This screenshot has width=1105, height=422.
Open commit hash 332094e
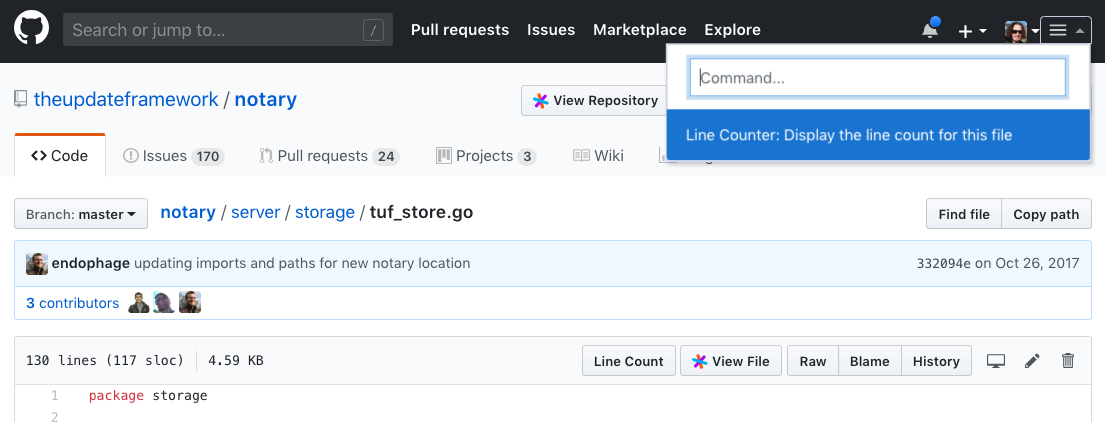pos(944,263)
